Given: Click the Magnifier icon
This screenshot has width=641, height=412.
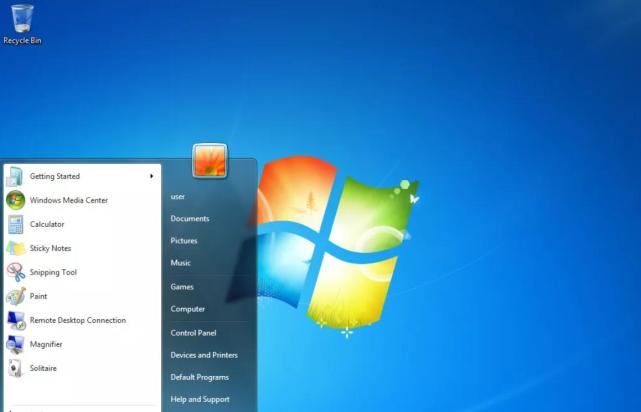Looking at the screenshot, I should 16,345.
